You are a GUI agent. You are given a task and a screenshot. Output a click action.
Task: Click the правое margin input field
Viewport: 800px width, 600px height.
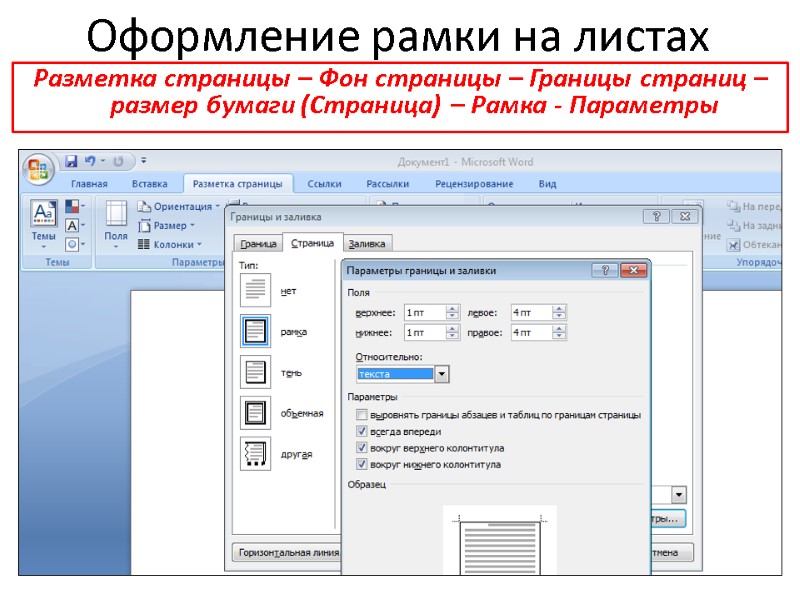coord(532,333)
